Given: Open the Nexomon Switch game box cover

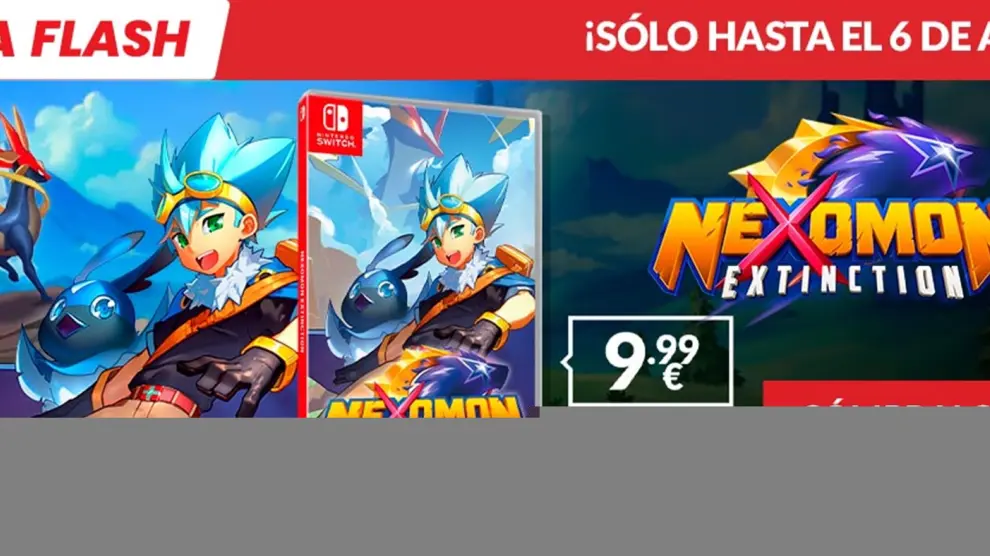Looking at the screenshot, I should (420, 255).
